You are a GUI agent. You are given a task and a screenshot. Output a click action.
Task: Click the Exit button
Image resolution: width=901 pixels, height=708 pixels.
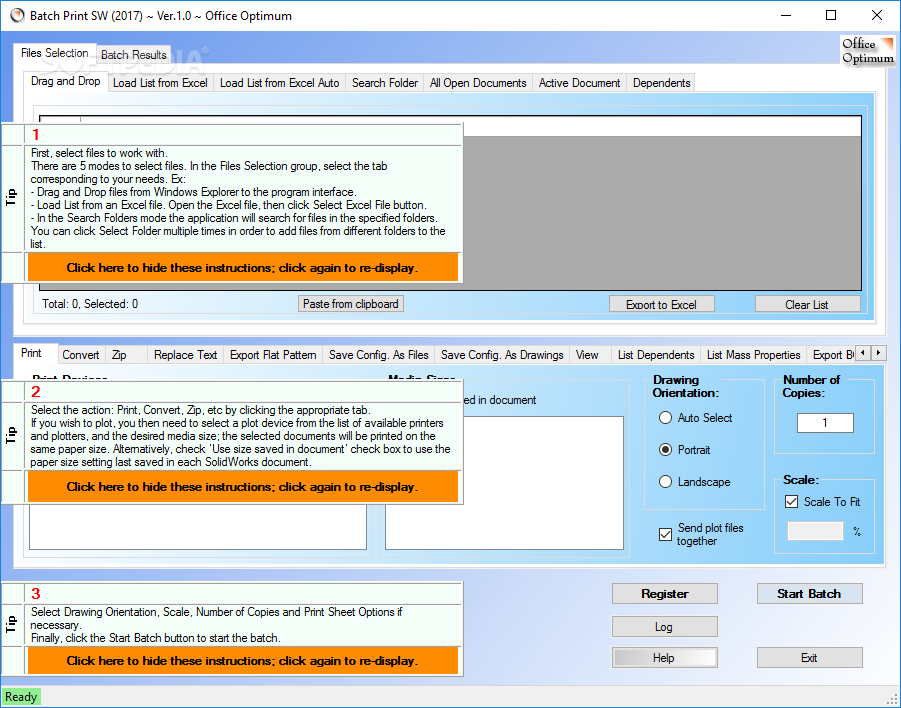point(809,657)
